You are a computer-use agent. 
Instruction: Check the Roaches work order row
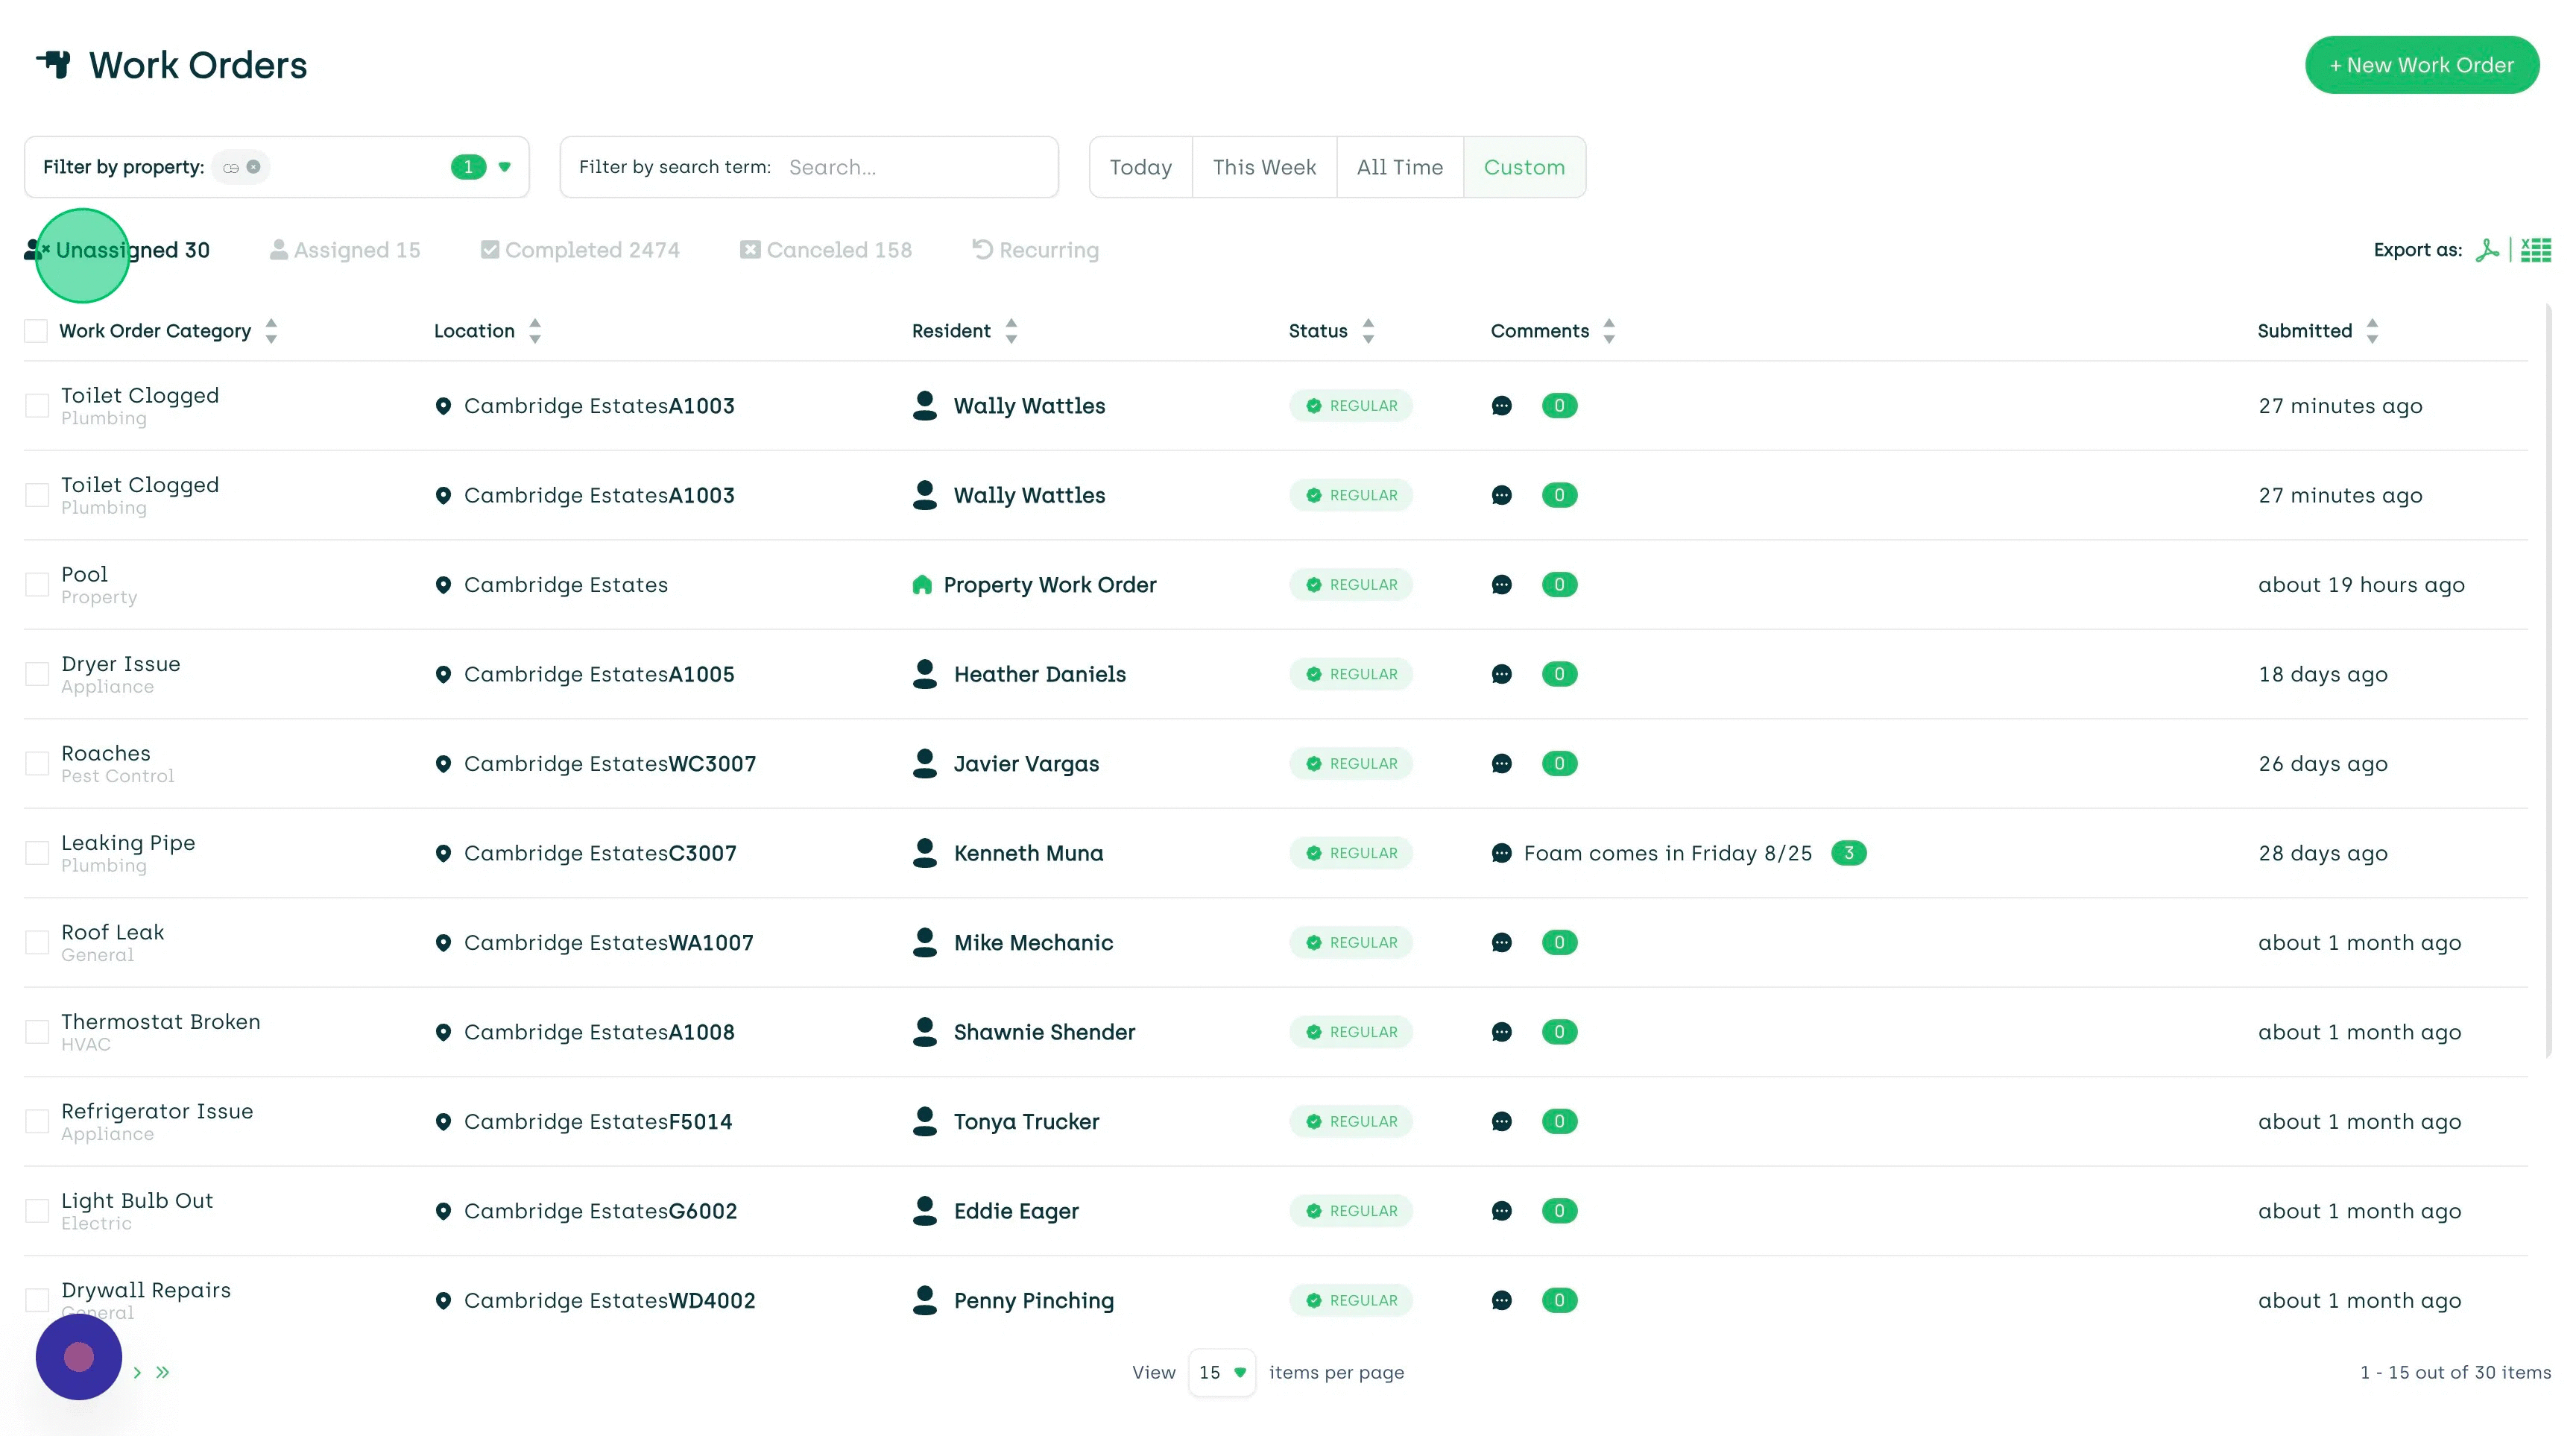tap(37, 764)
